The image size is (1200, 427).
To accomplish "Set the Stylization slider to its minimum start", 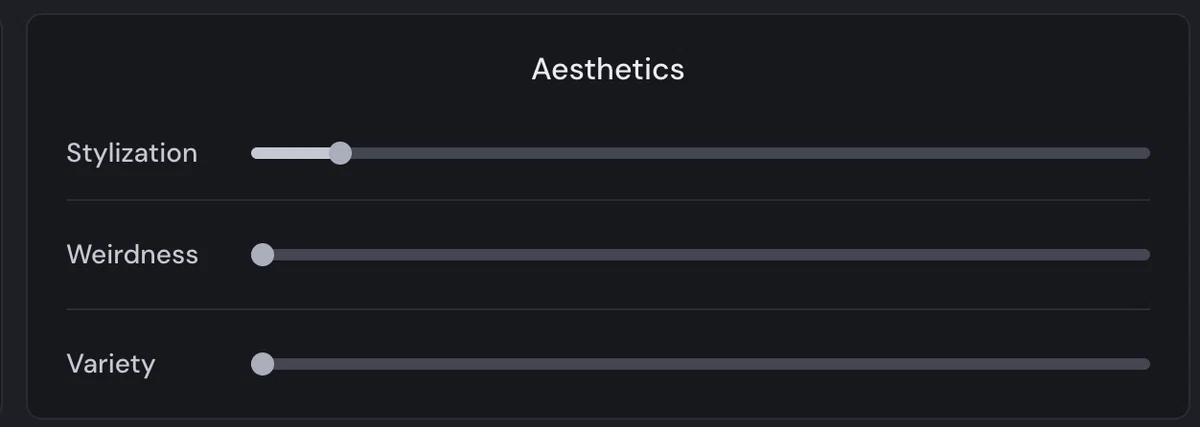I will pyautogui.click(x=254, y=153).
